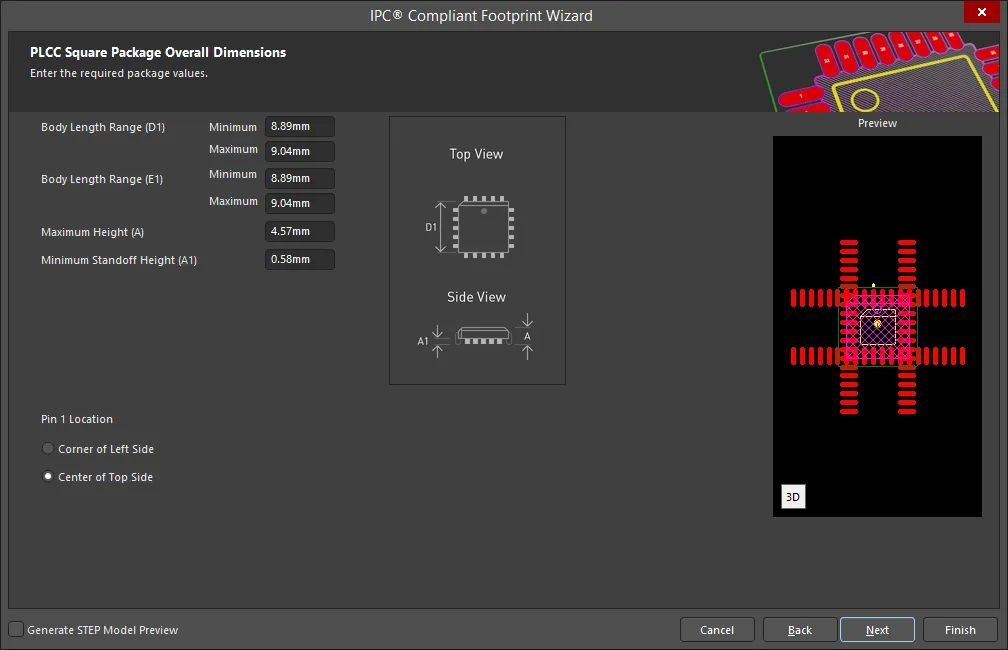Click the Cancel button
Image resolution: width=1008 pixels, height=650 pixels.
point(717,629)
